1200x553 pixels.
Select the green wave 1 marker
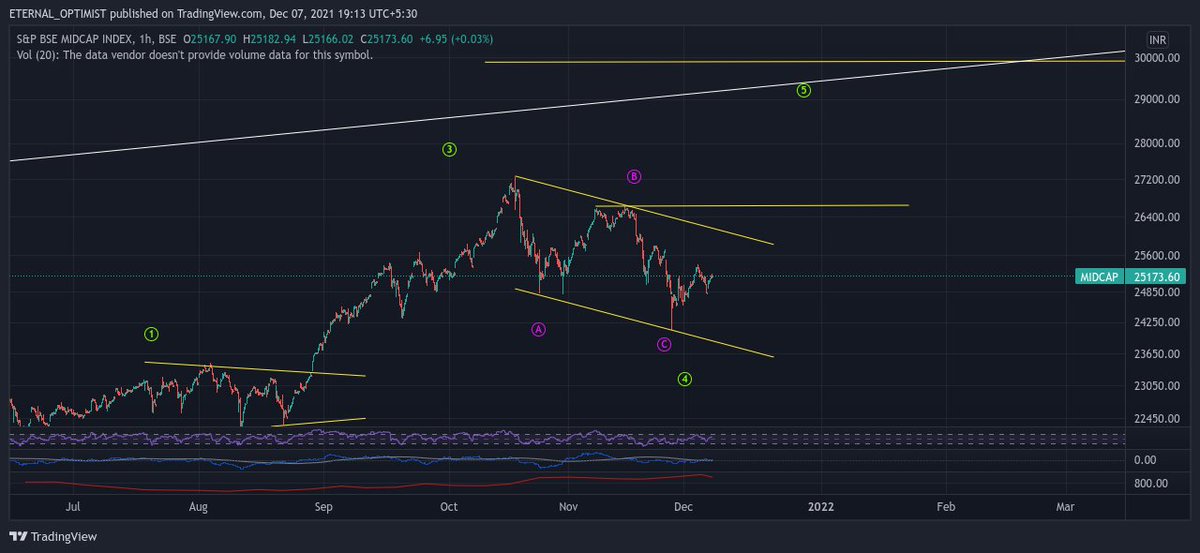151,333
